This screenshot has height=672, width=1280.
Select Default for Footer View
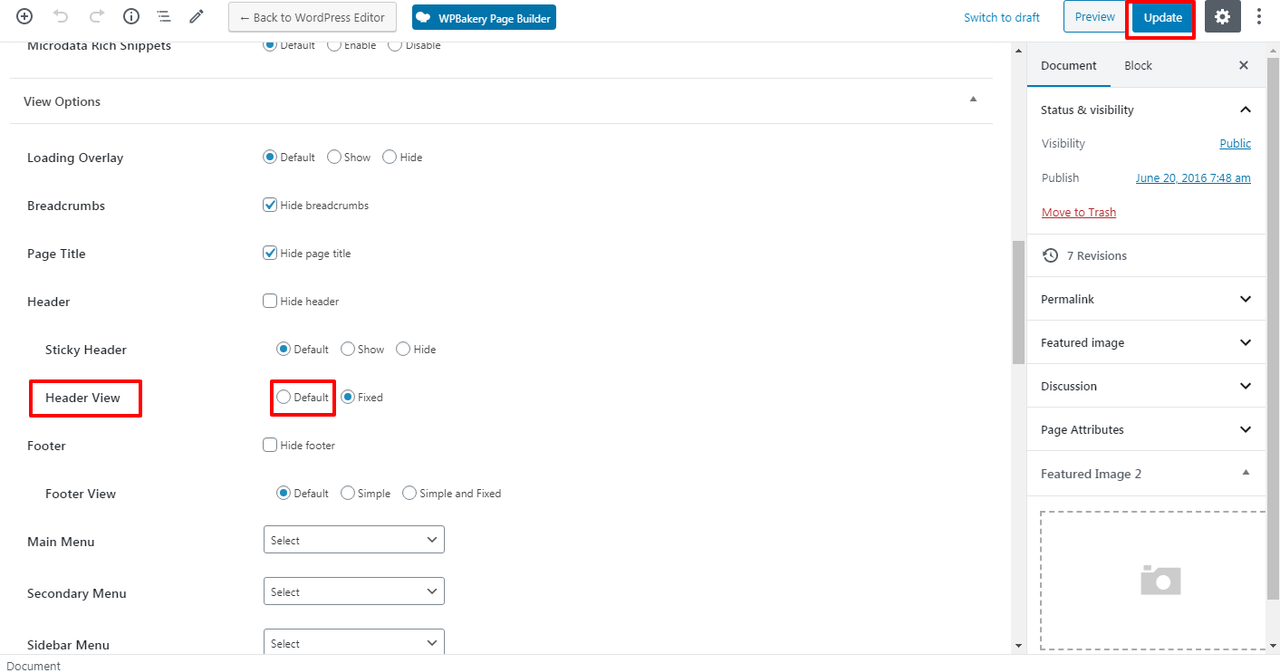284,493
